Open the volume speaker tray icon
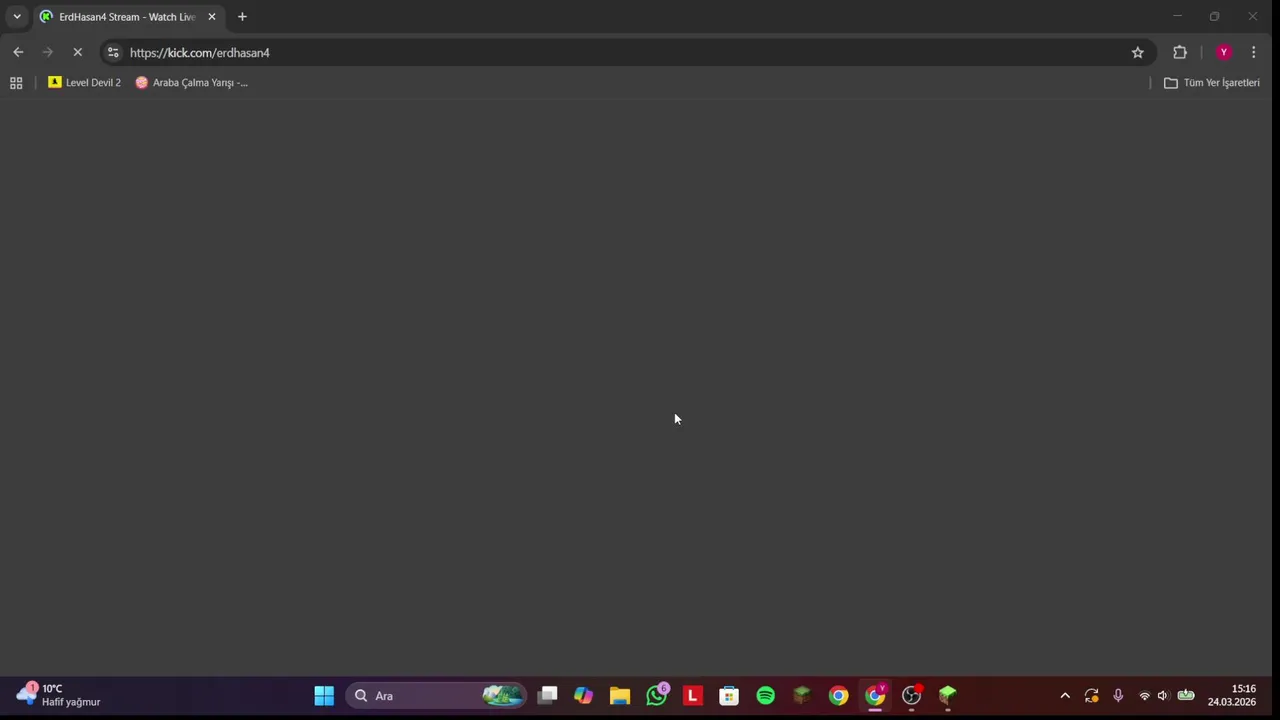The height and width of the screenshot is (720, 1280). [1163, 696]
